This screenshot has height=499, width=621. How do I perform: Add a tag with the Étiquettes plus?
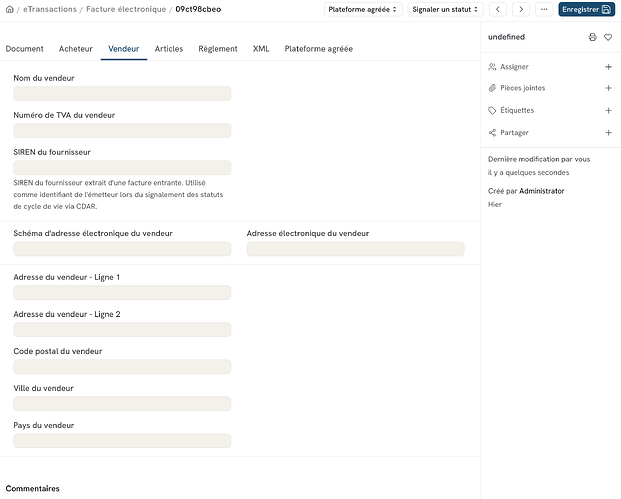pyautogui.click(x=609, y=110)
